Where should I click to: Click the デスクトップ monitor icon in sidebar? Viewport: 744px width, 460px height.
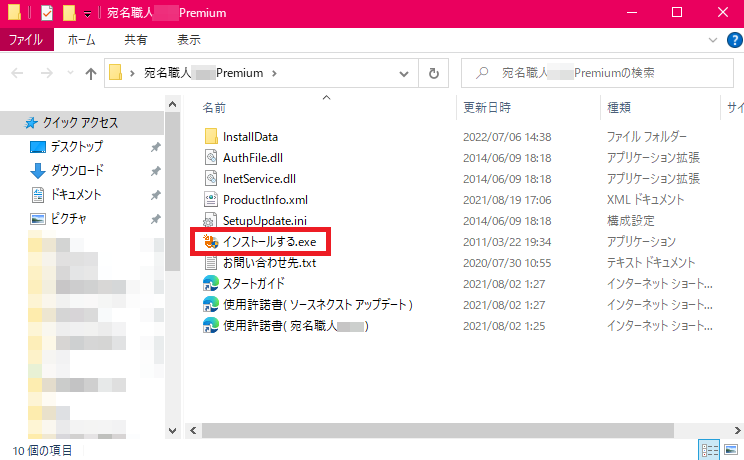[38, 147]
